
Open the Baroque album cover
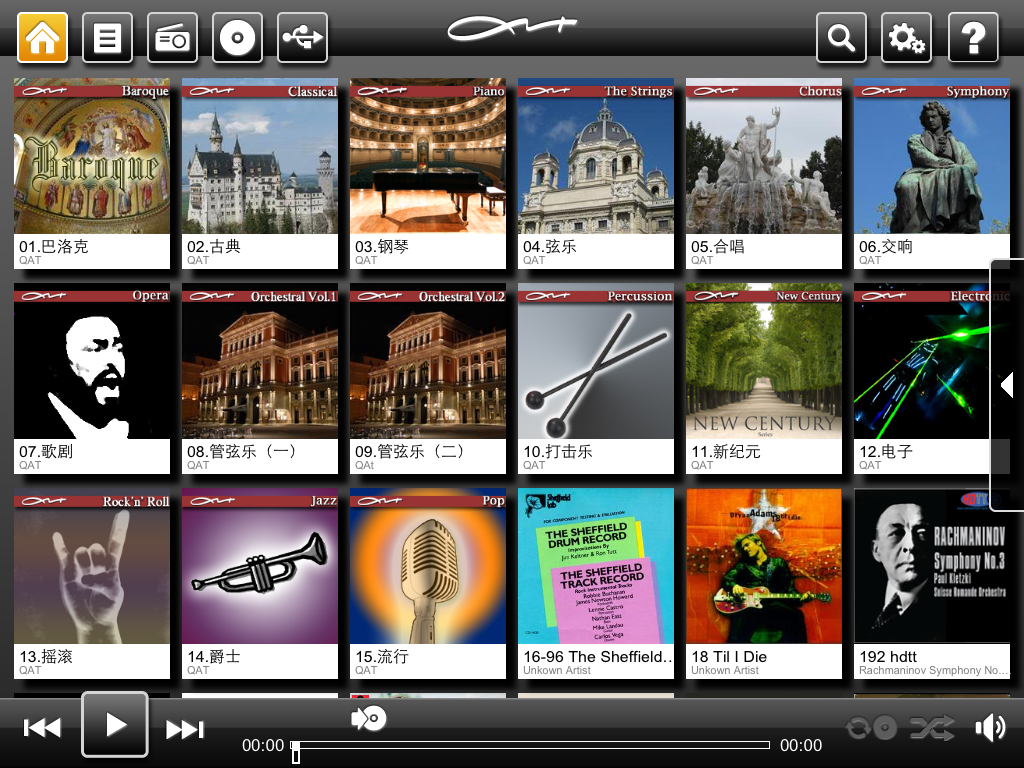[92, 156]
